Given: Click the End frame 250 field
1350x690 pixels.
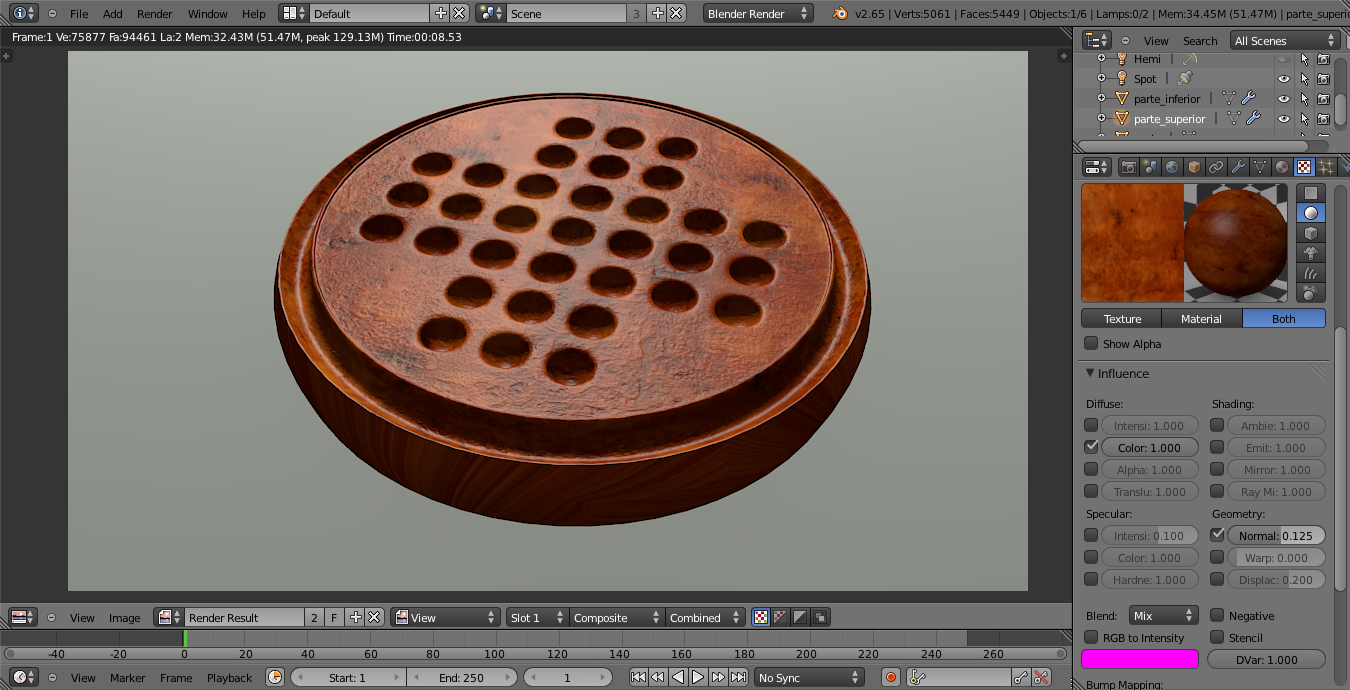Looking at the screenshot, I should coord(461,678).
